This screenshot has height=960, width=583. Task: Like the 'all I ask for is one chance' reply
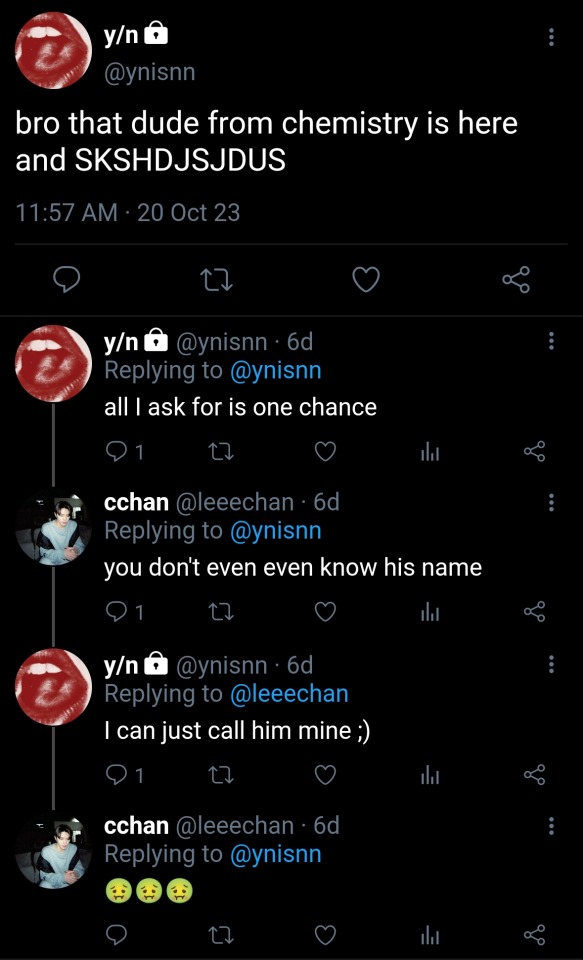(325, 452)
